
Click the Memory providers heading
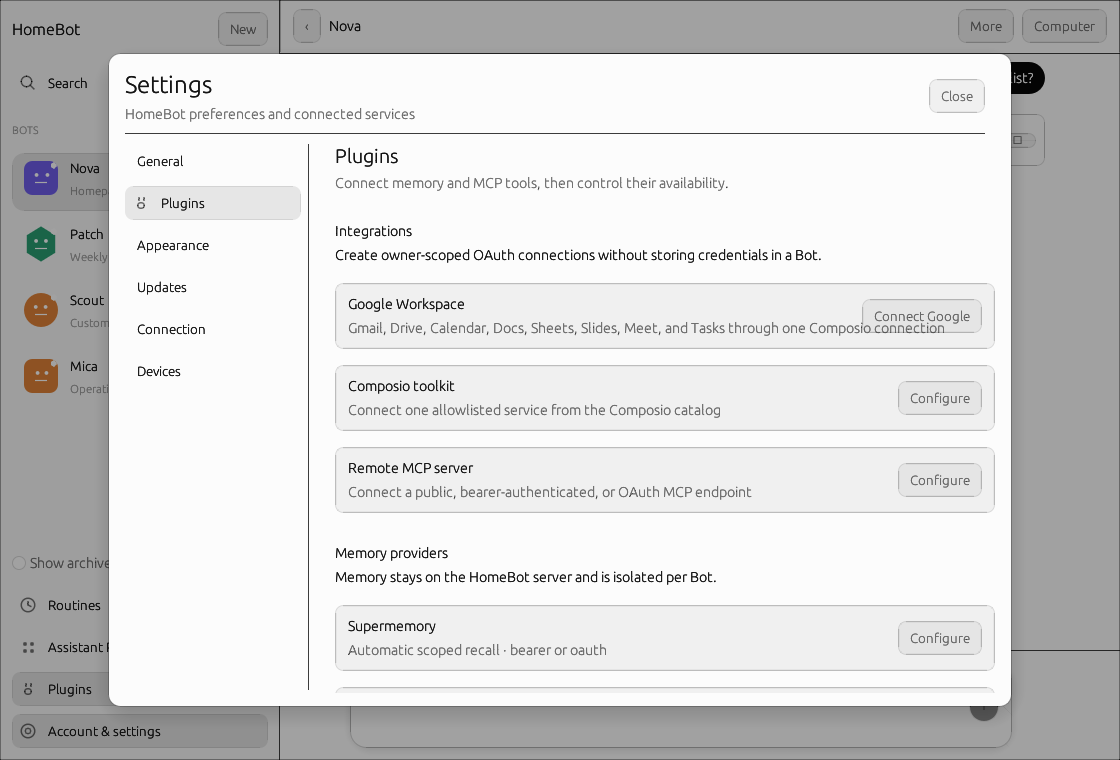coord(391,553)
